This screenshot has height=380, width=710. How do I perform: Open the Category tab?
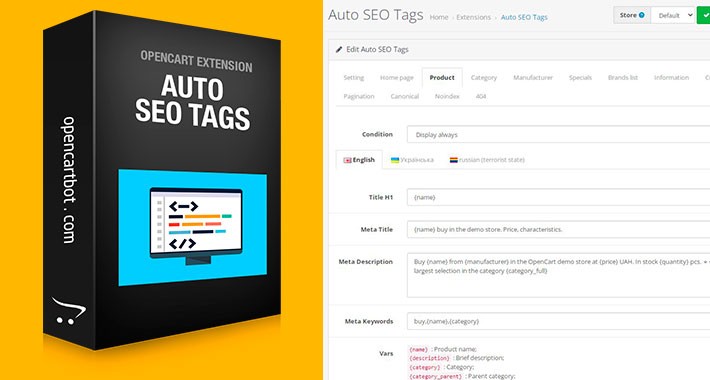point(484,77)
